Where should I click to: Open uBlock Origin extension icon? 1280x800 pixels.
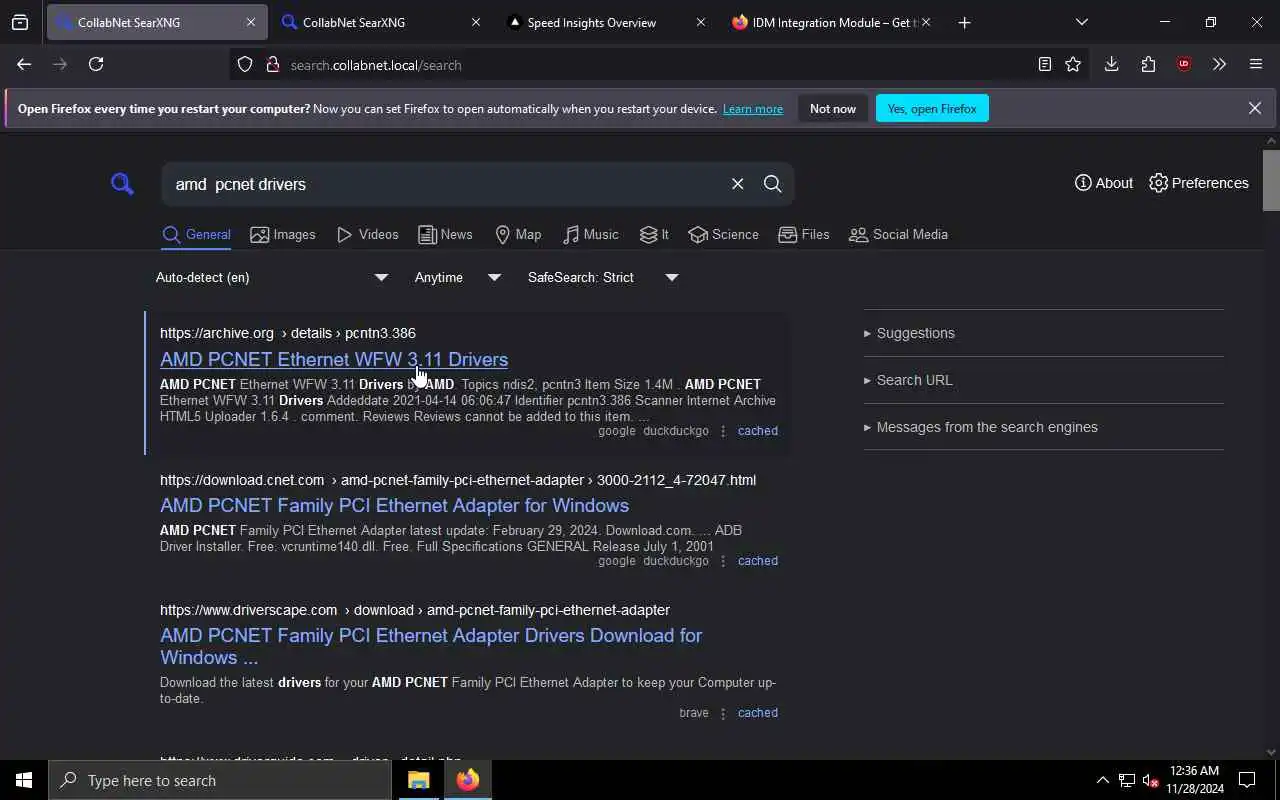(1184, 64)
